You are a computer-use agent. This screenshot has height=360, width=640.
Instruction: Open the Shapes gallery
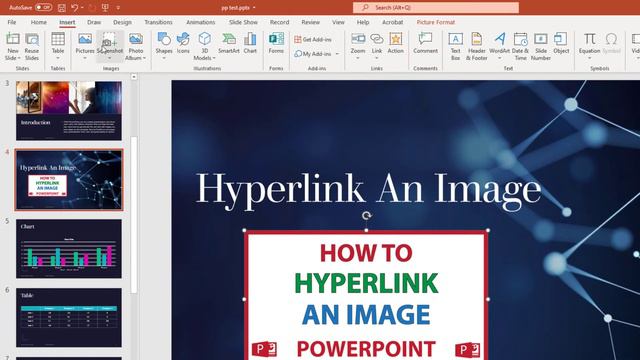pyautogui.click(x=164, y=46)
